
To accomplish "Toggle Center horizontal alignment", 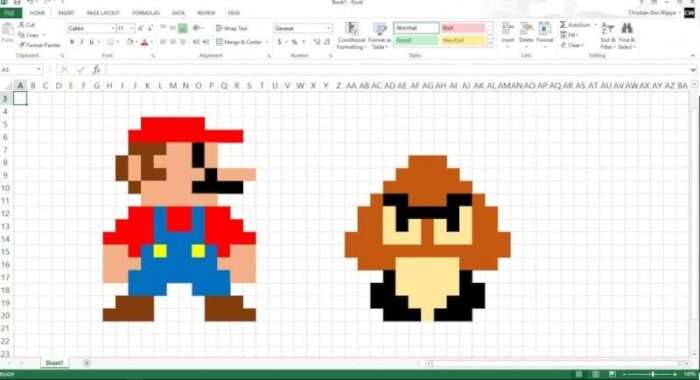I will 173,42.
